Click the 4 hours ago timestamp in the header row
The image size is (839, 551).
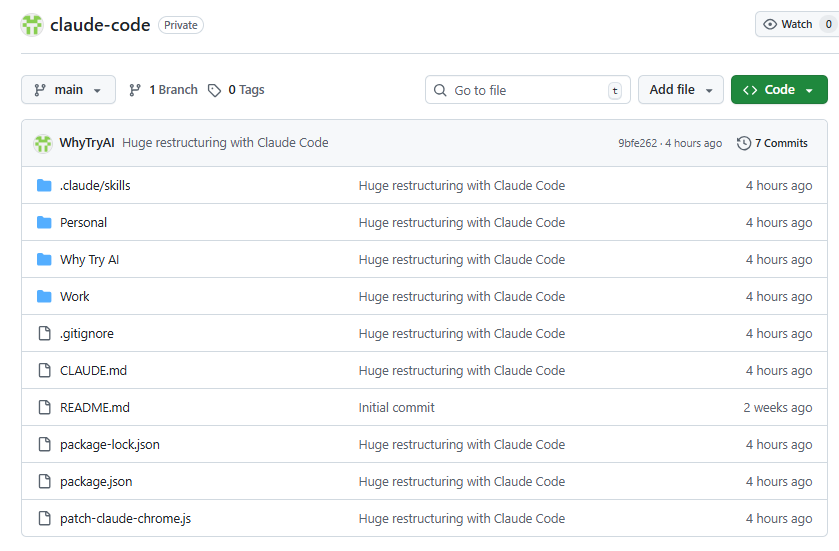coord(693,143)
